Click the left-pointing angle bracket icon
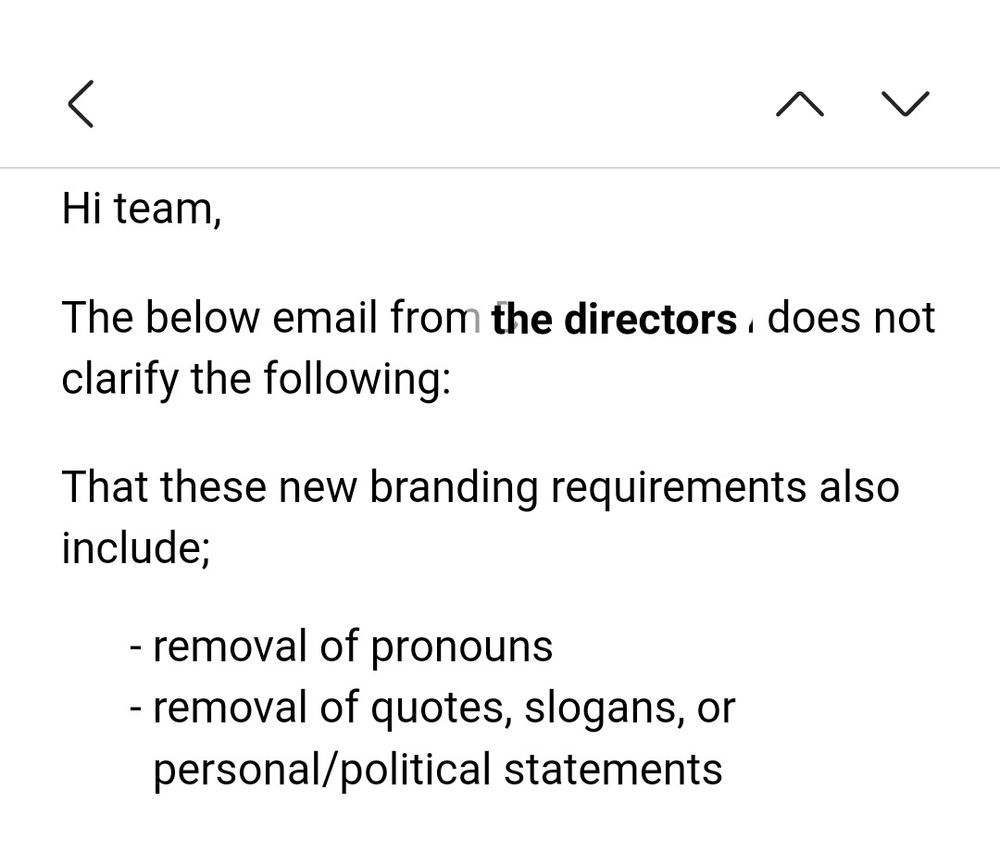The width and height of the screenshot is (1000, 843). click(x=81, y=105)
